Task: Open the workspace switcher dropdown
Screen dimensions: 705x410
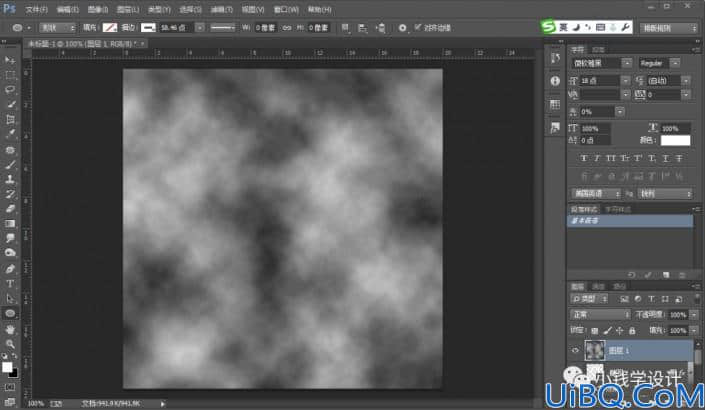Action: click(x=669, y=28)
